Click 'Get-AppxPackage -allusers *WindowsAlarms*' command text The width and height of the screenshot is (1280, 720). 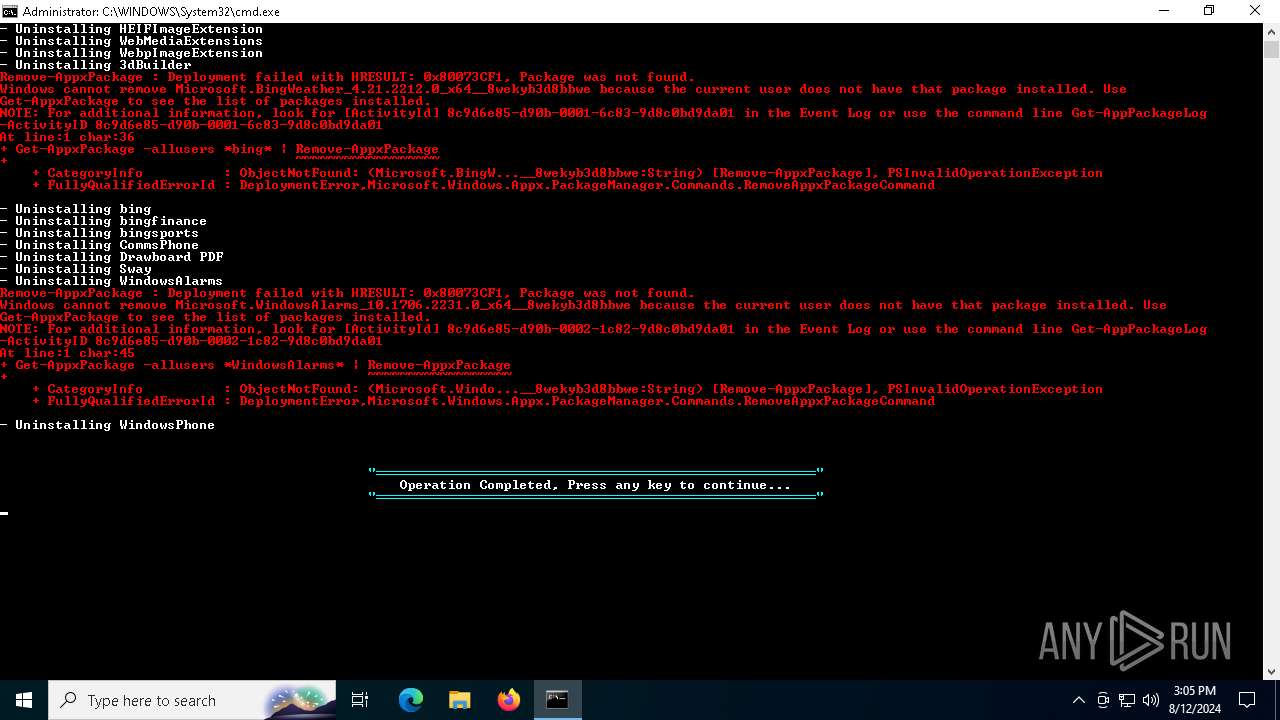pyautogui.click(x=179, y=365)
